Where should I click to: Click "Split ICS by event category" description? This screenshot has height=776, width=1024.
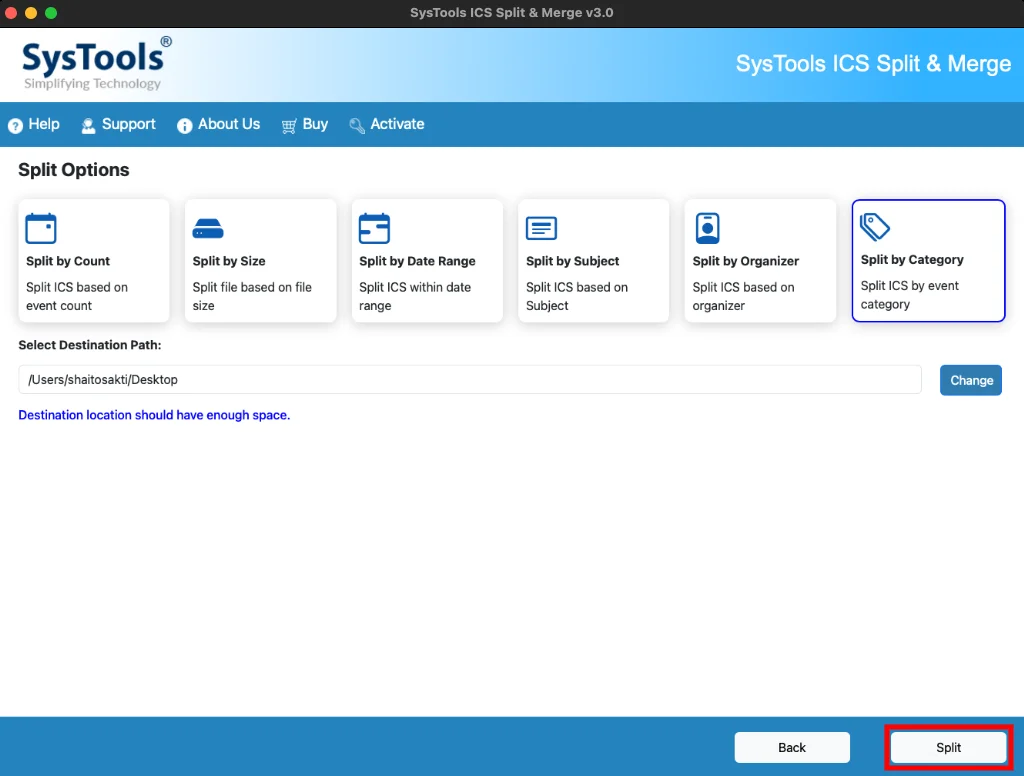[x=910, y=295]
